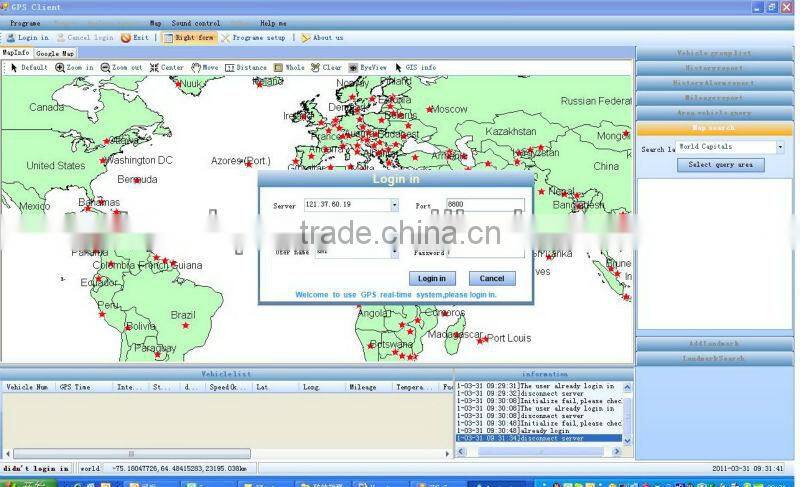800x487 pixels.
Task: Click the Select query area button
Action: 720,165
